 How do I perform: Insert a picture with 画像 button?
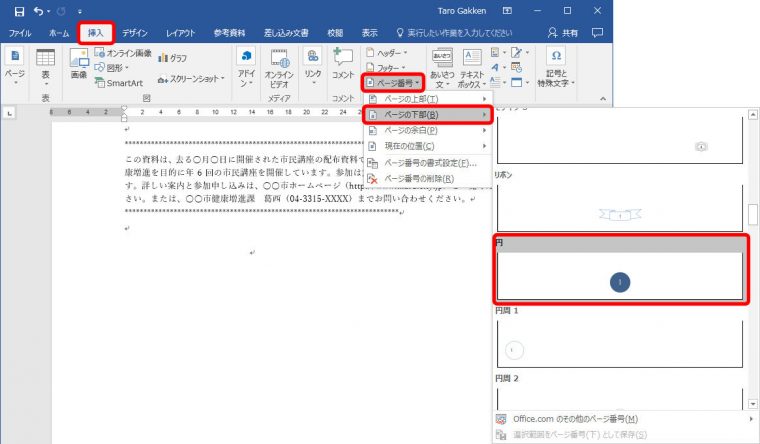click(x=79, y=63)
